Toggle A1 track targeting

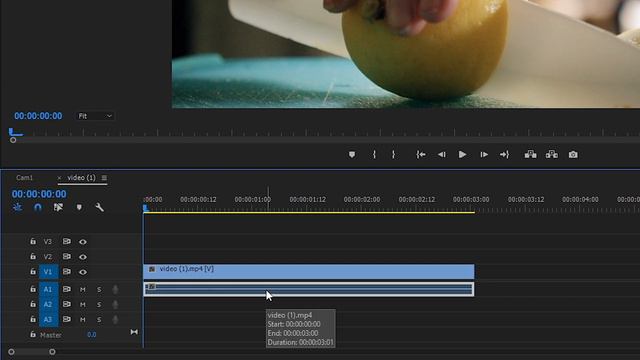click(49, 289)
